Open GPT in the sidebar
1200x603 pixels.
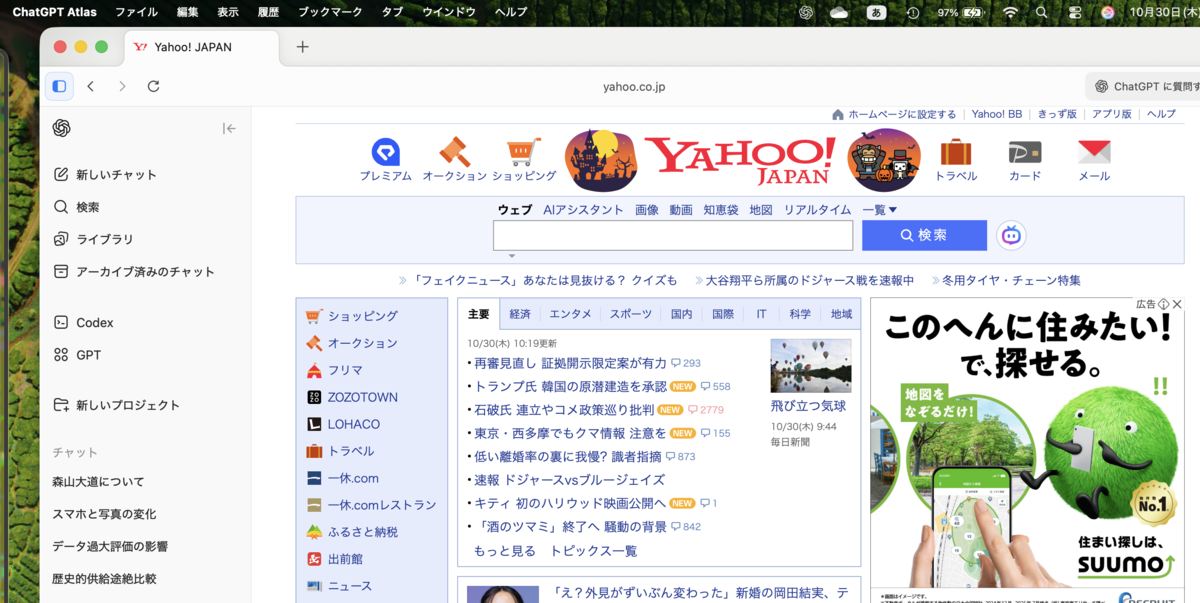point(78,355)
